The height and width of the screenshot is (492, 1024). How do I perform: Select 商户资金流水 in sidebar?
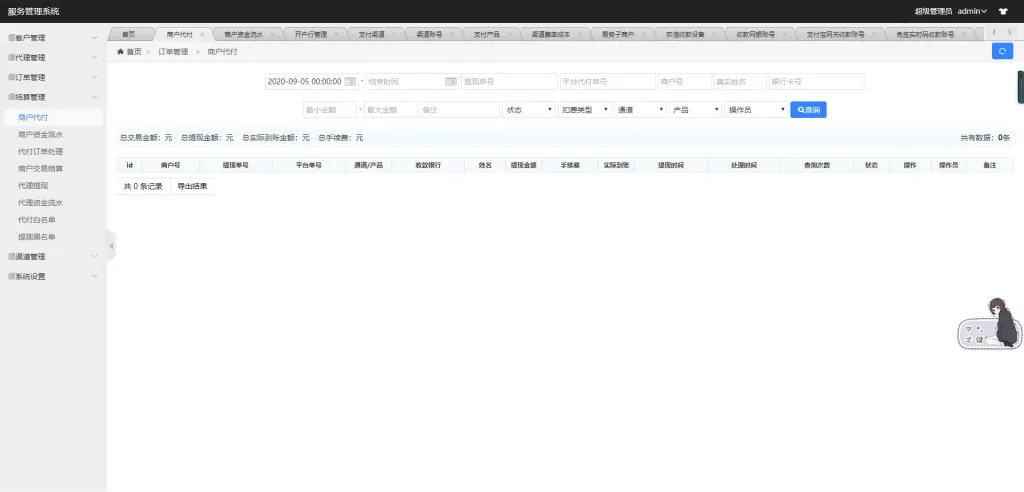pos(41,135)
